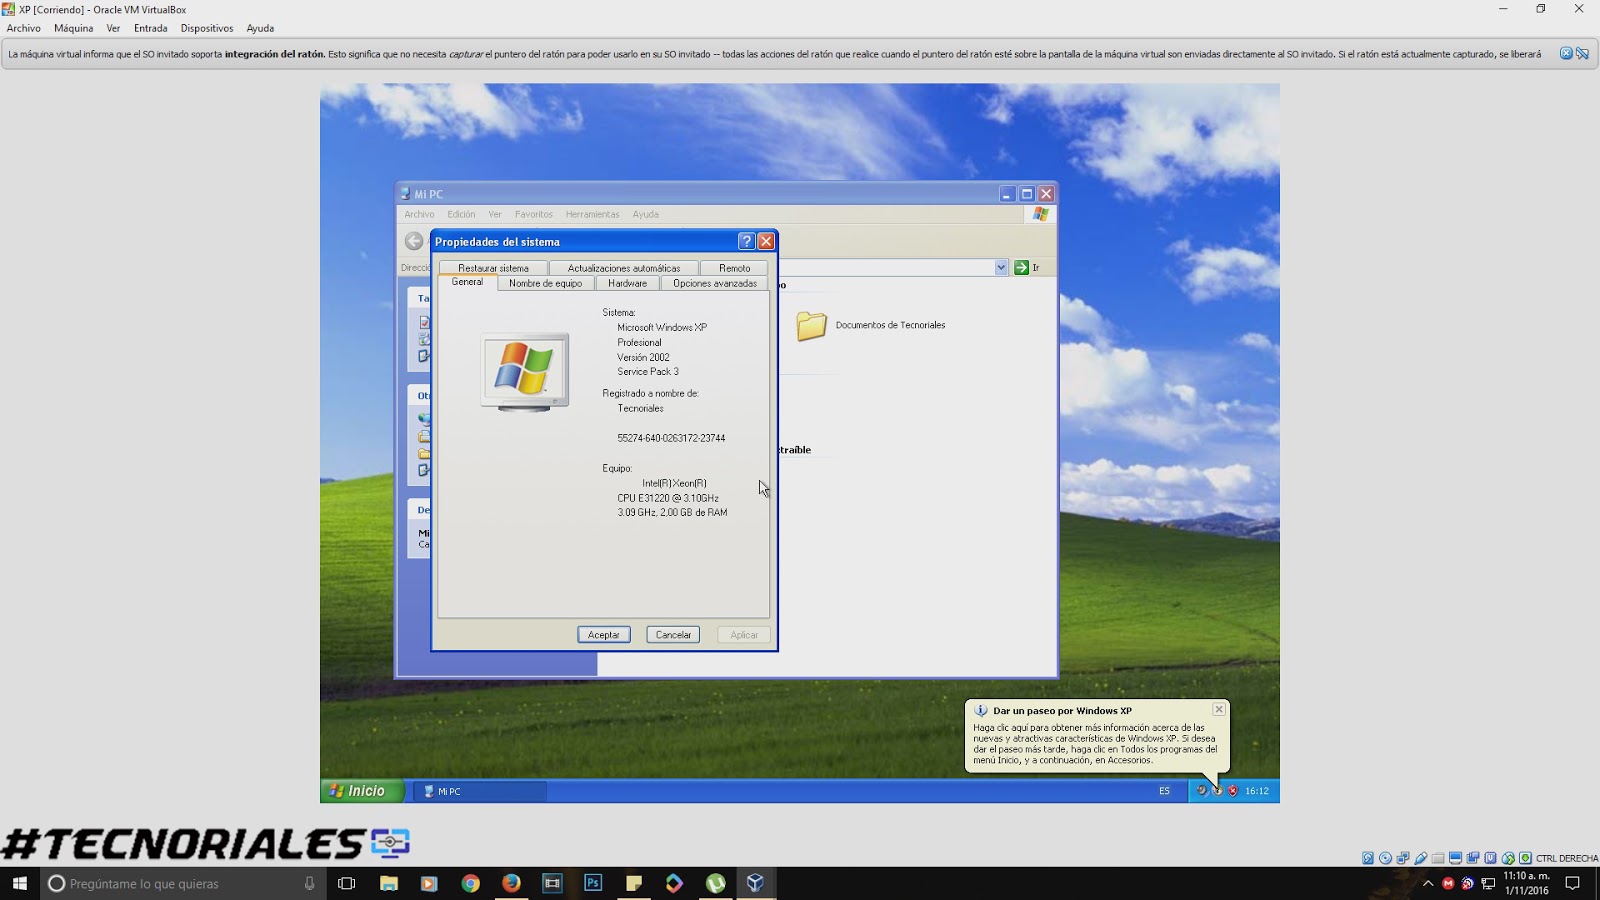
Task: Click the CPU virtualization indicator in VirtualBox status bar
Action: pos(1490,858)
